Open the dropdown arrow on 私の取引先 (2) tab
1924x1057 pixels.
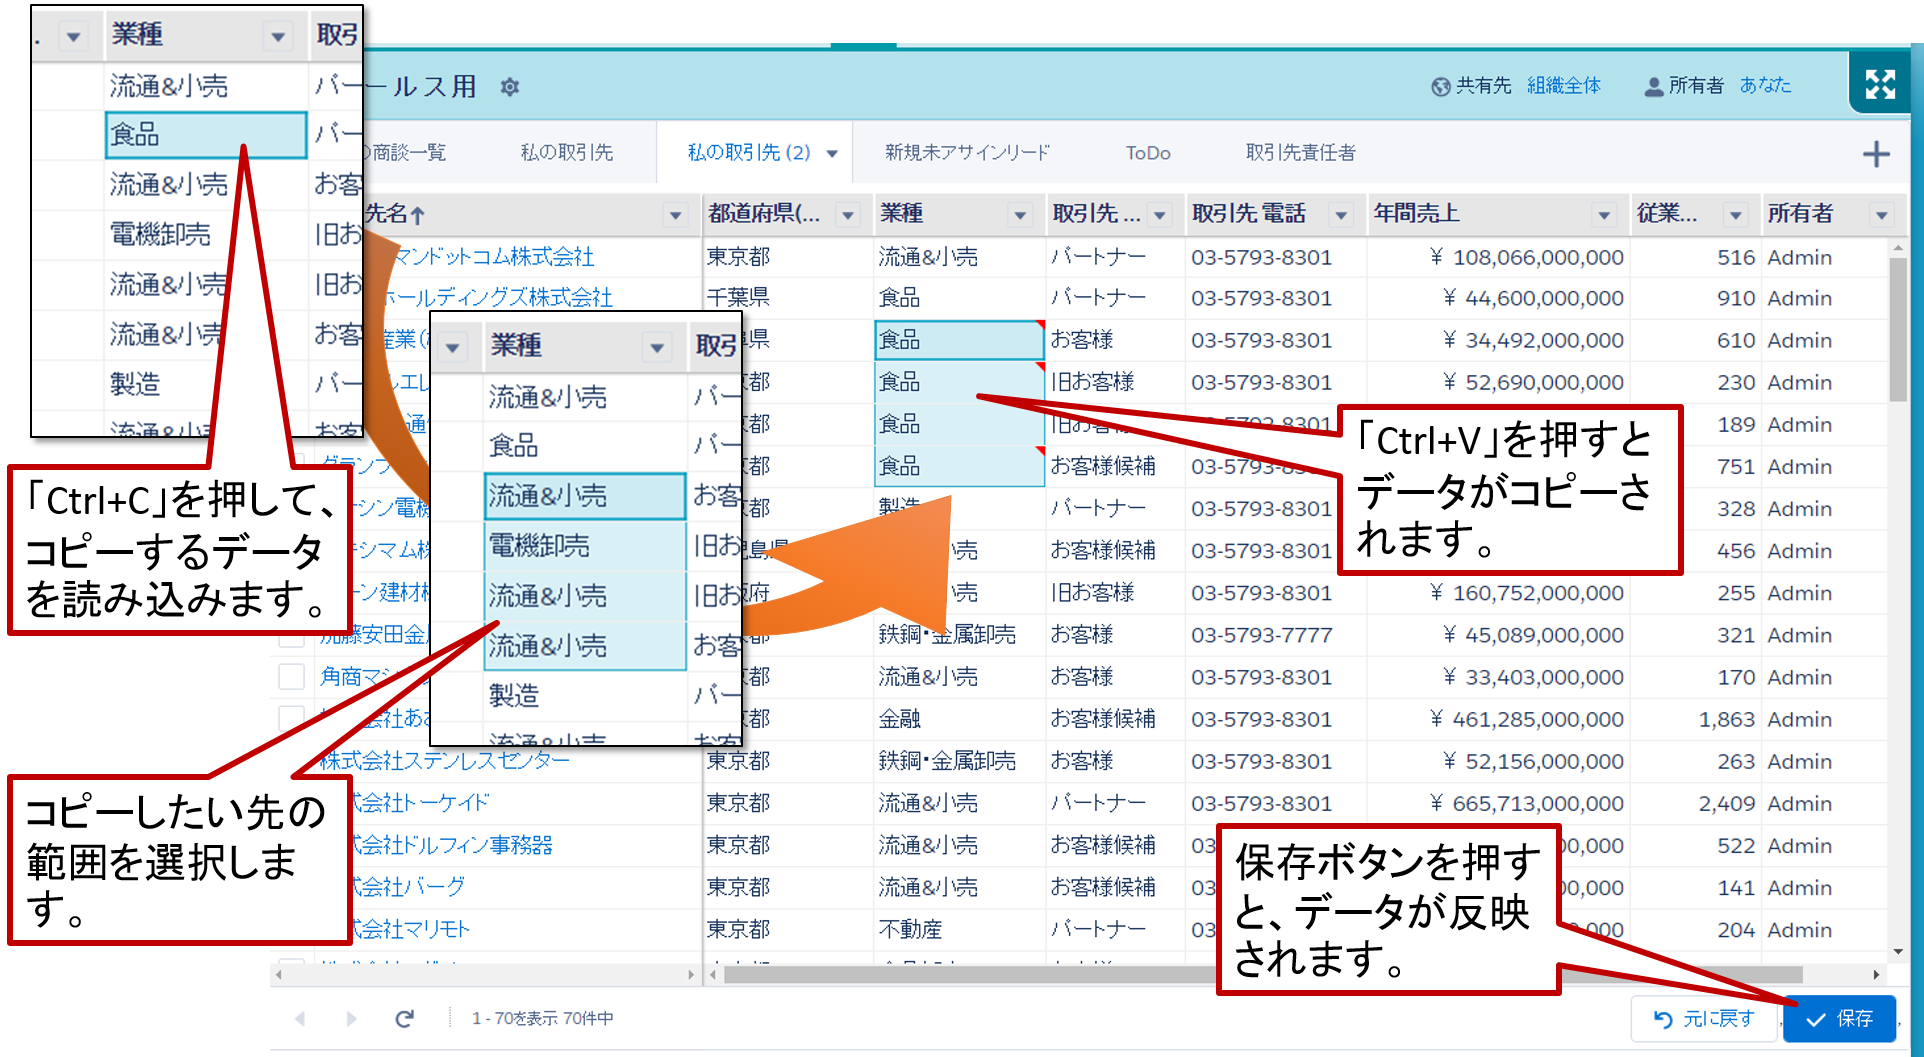[x=832, y=154]
